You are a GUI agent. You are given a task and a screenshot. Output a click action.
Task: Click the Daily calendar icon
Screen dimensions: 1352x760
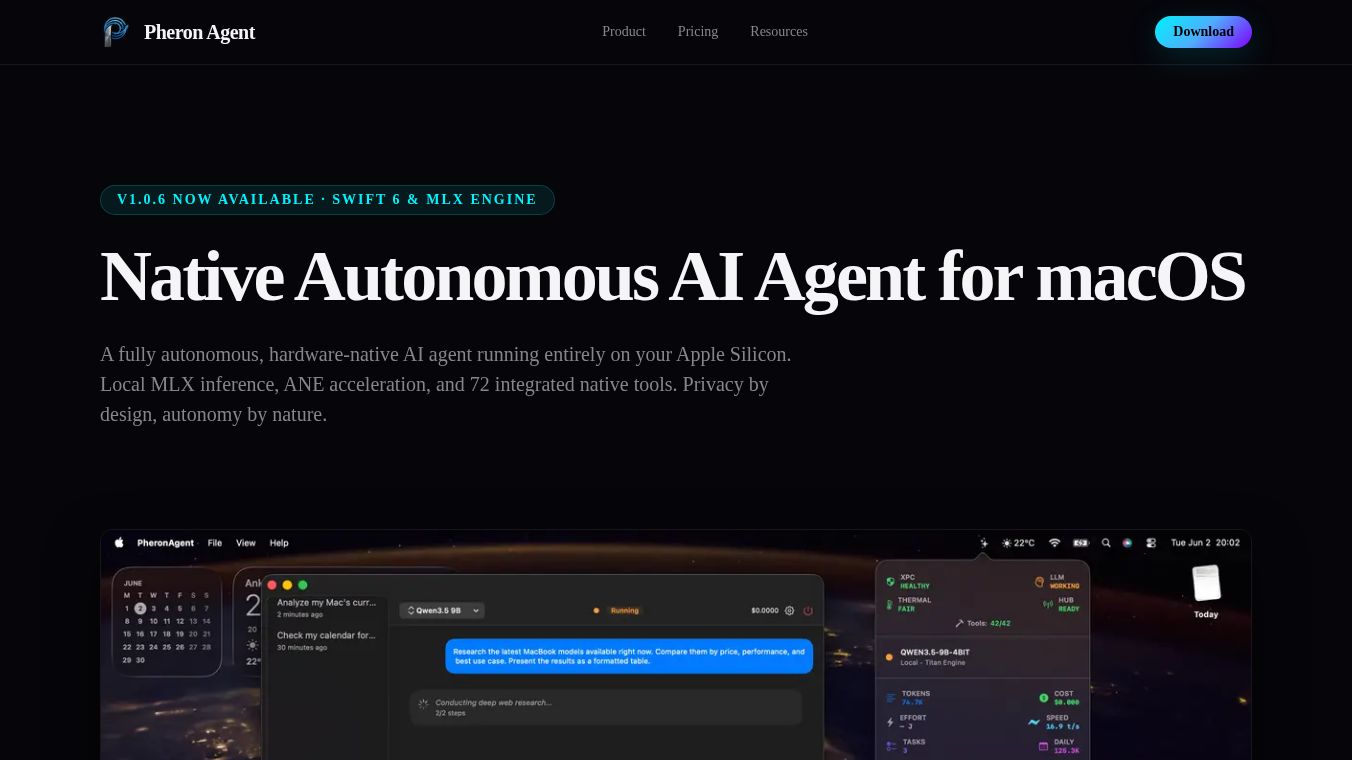tap(1043, 746)
